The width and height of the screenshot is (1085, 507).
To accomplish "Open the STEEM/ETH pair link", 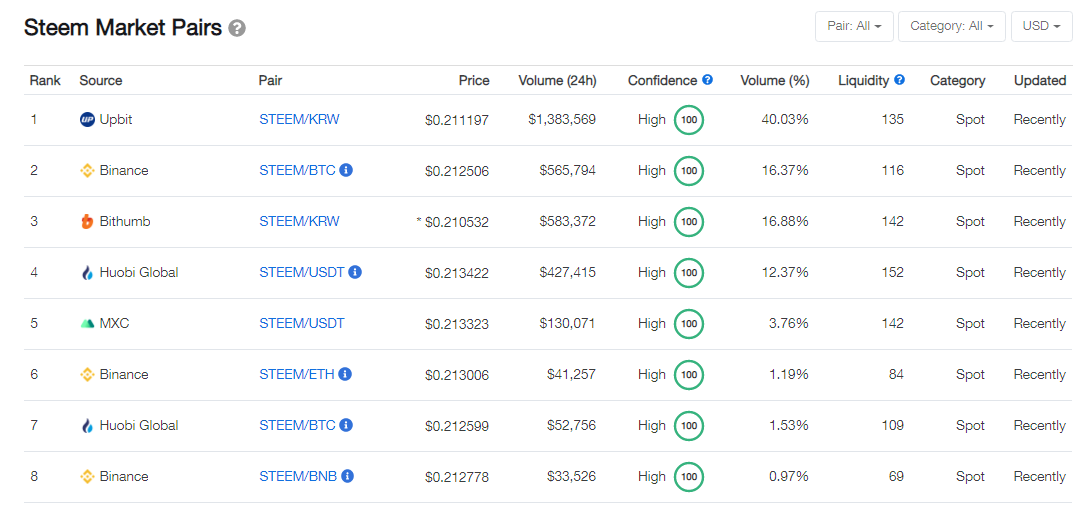I will (x=297, y=374).
